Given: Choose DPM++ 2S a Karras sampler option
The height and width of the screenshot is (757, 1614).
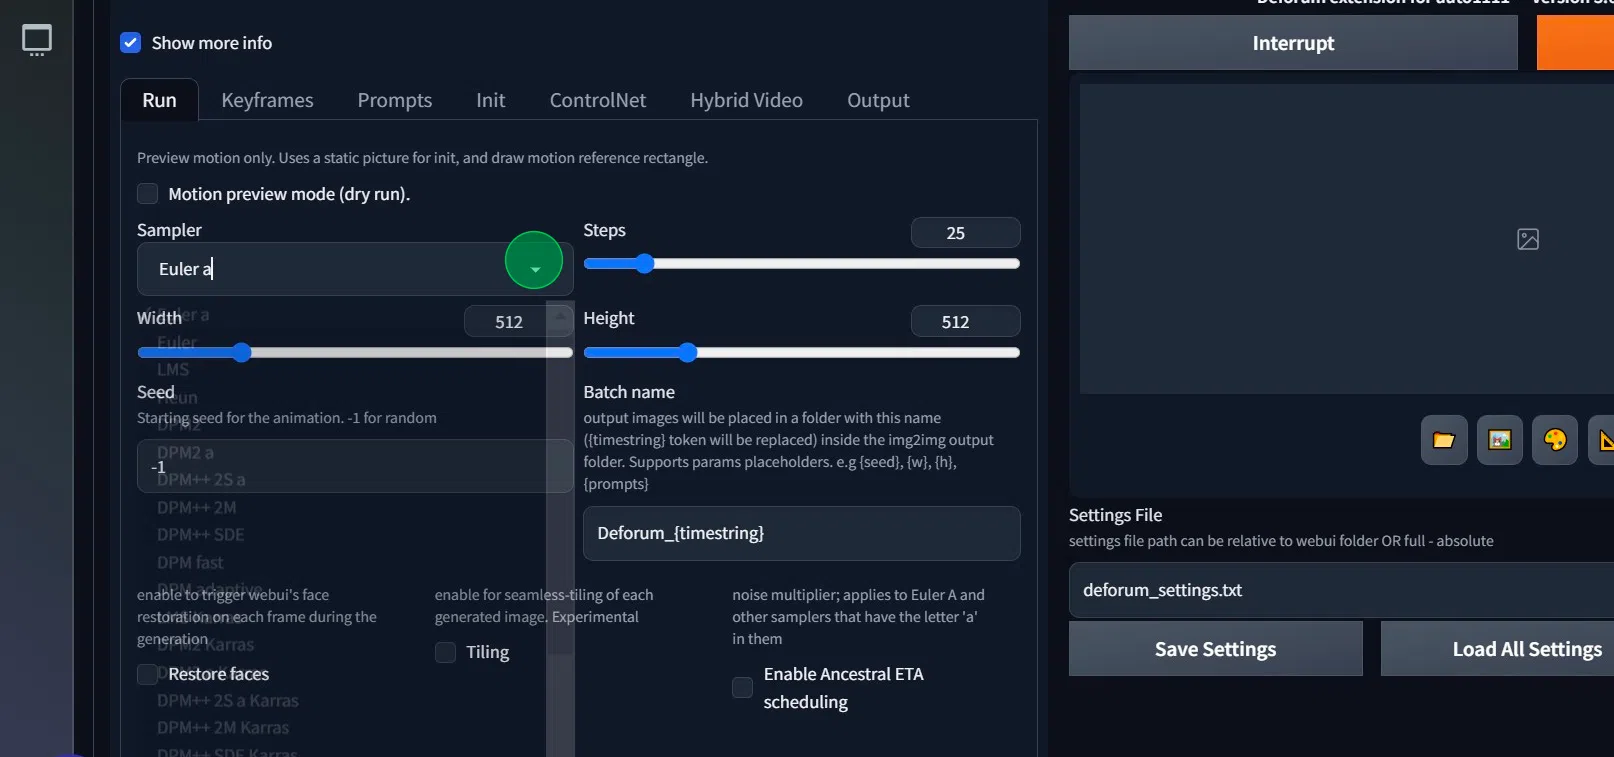Looking at the screenshot, I should (x=228, y=701).
